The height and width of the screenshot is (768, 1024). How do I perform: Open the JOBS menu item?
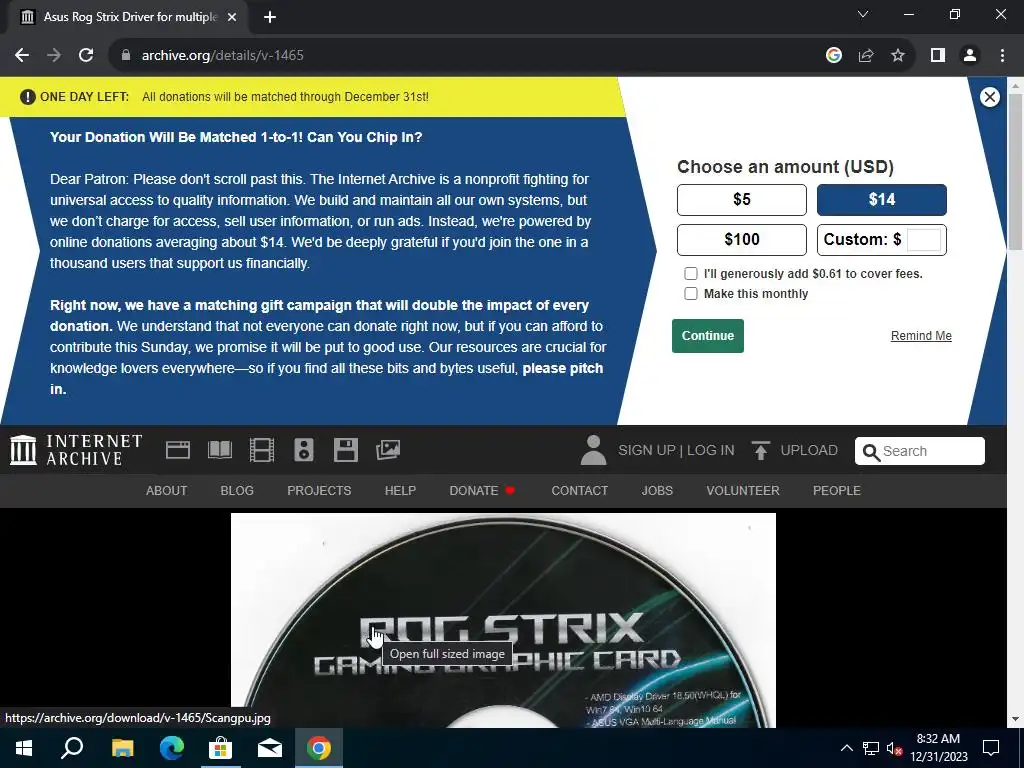point(657,490)
